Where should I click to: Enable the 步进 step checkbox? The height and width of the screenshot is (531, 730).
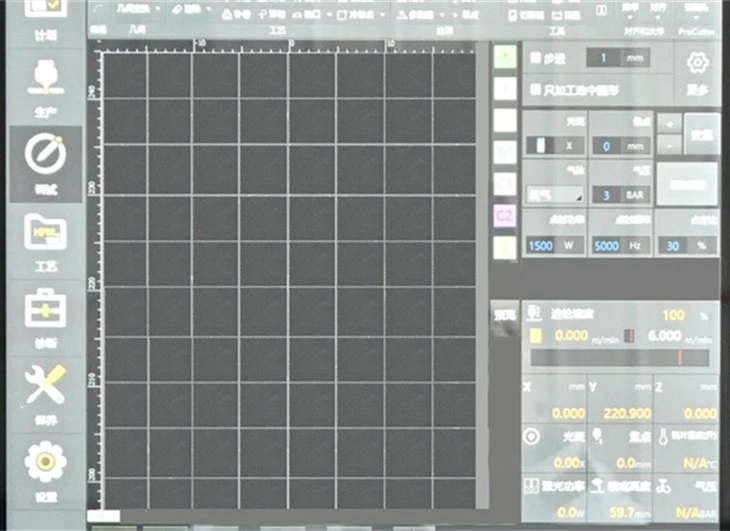[535, 58]
